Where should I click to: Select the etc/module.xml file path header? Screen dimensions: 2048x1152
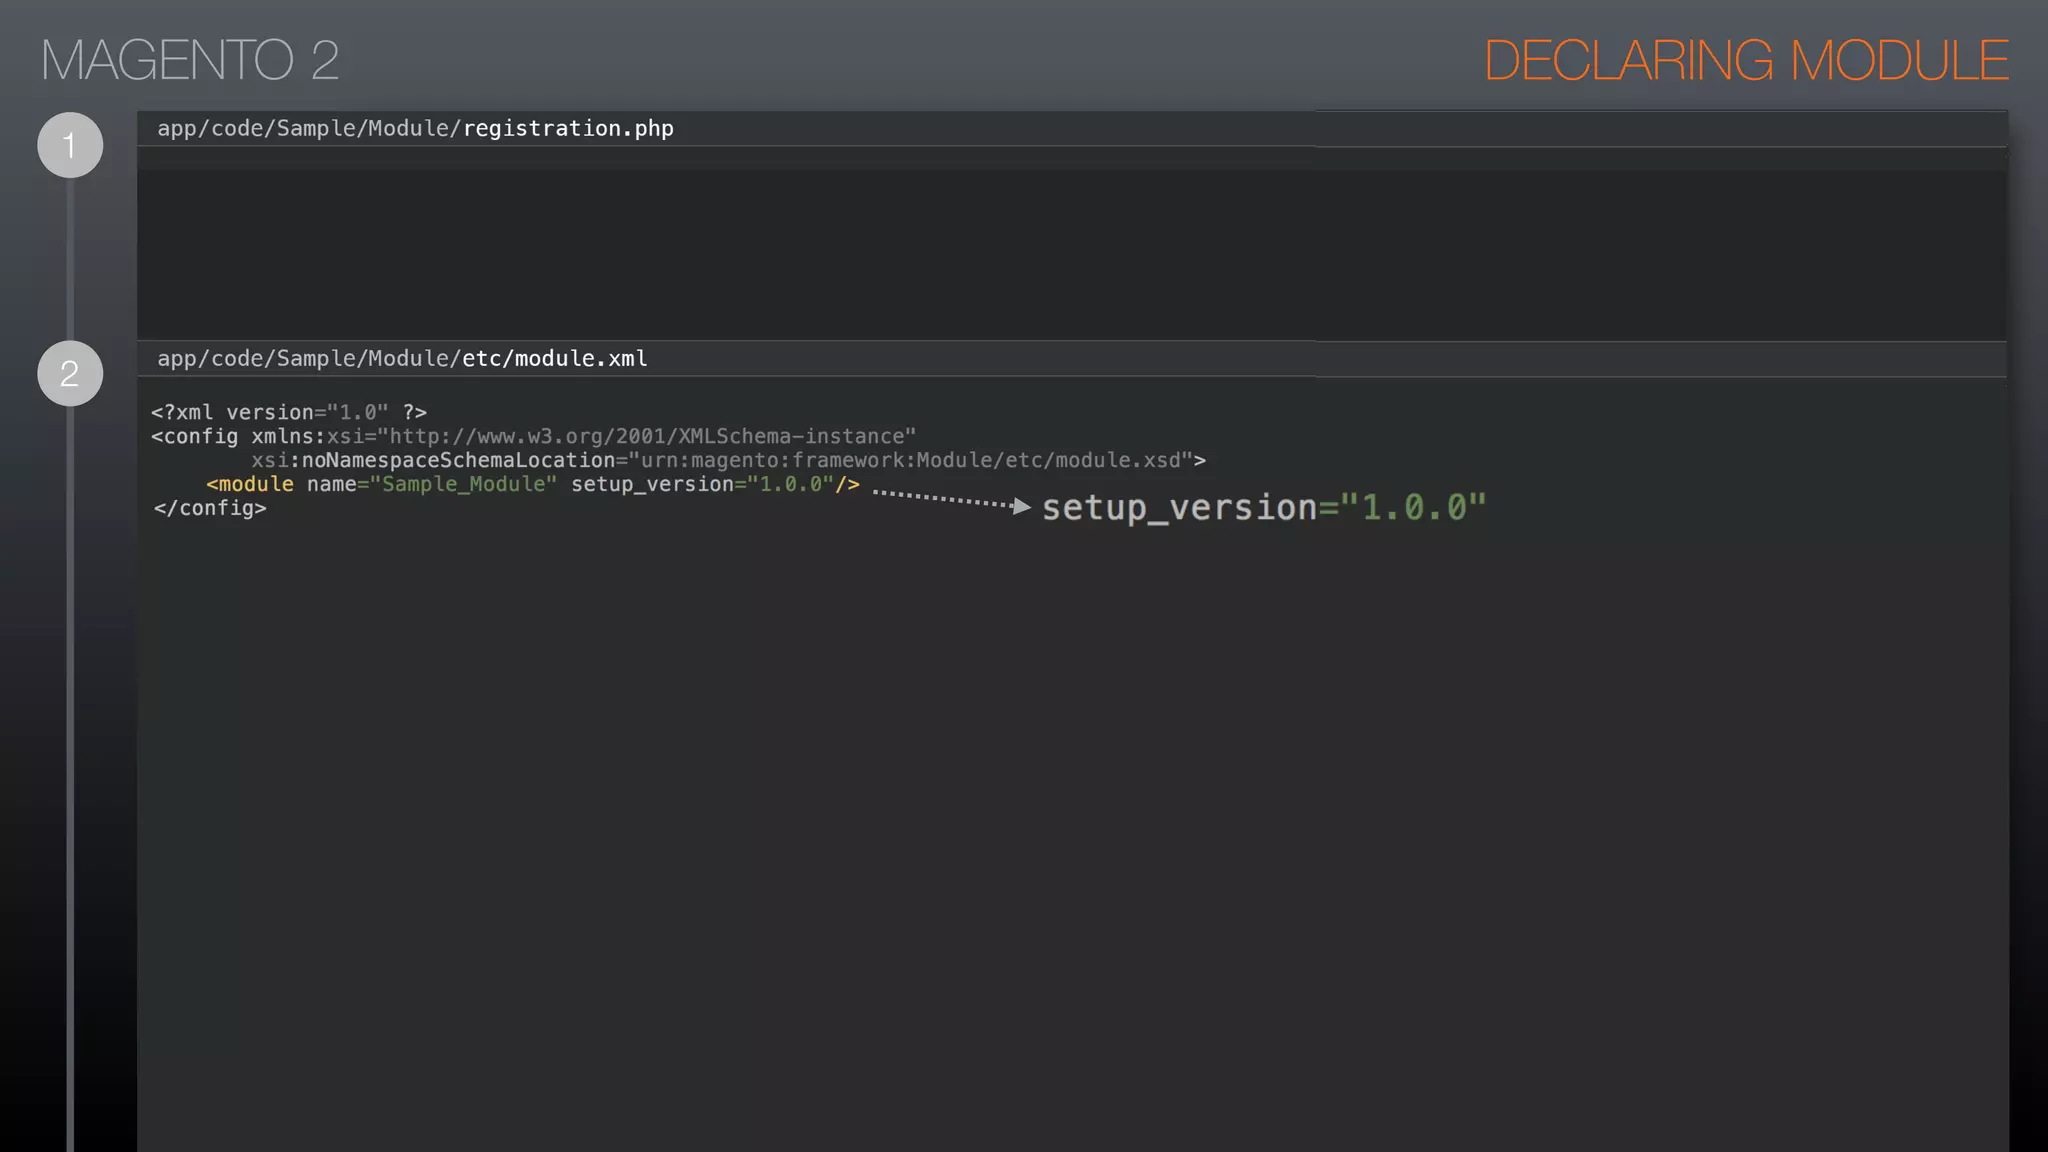[402, 359]
